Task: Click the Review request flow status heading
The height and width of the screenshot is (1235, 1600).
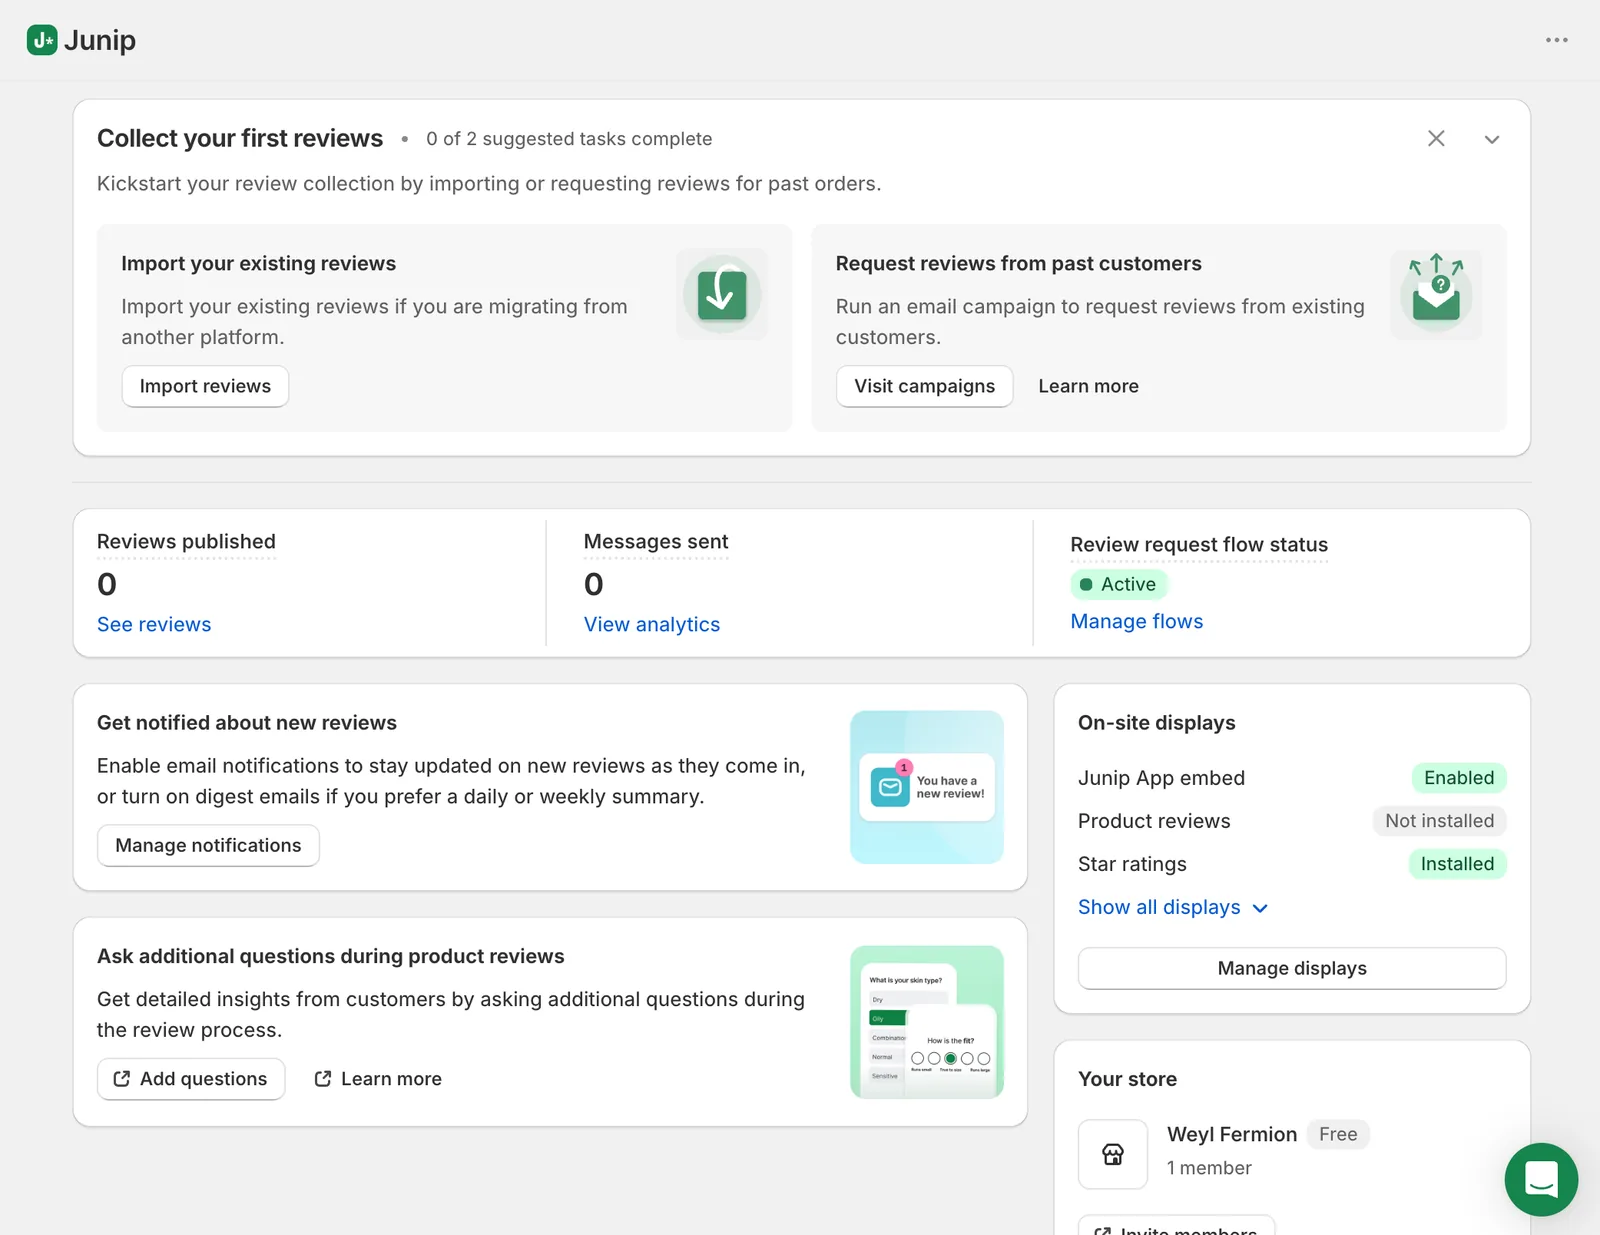Action: pyautogui.click(x=1199, y=545)
